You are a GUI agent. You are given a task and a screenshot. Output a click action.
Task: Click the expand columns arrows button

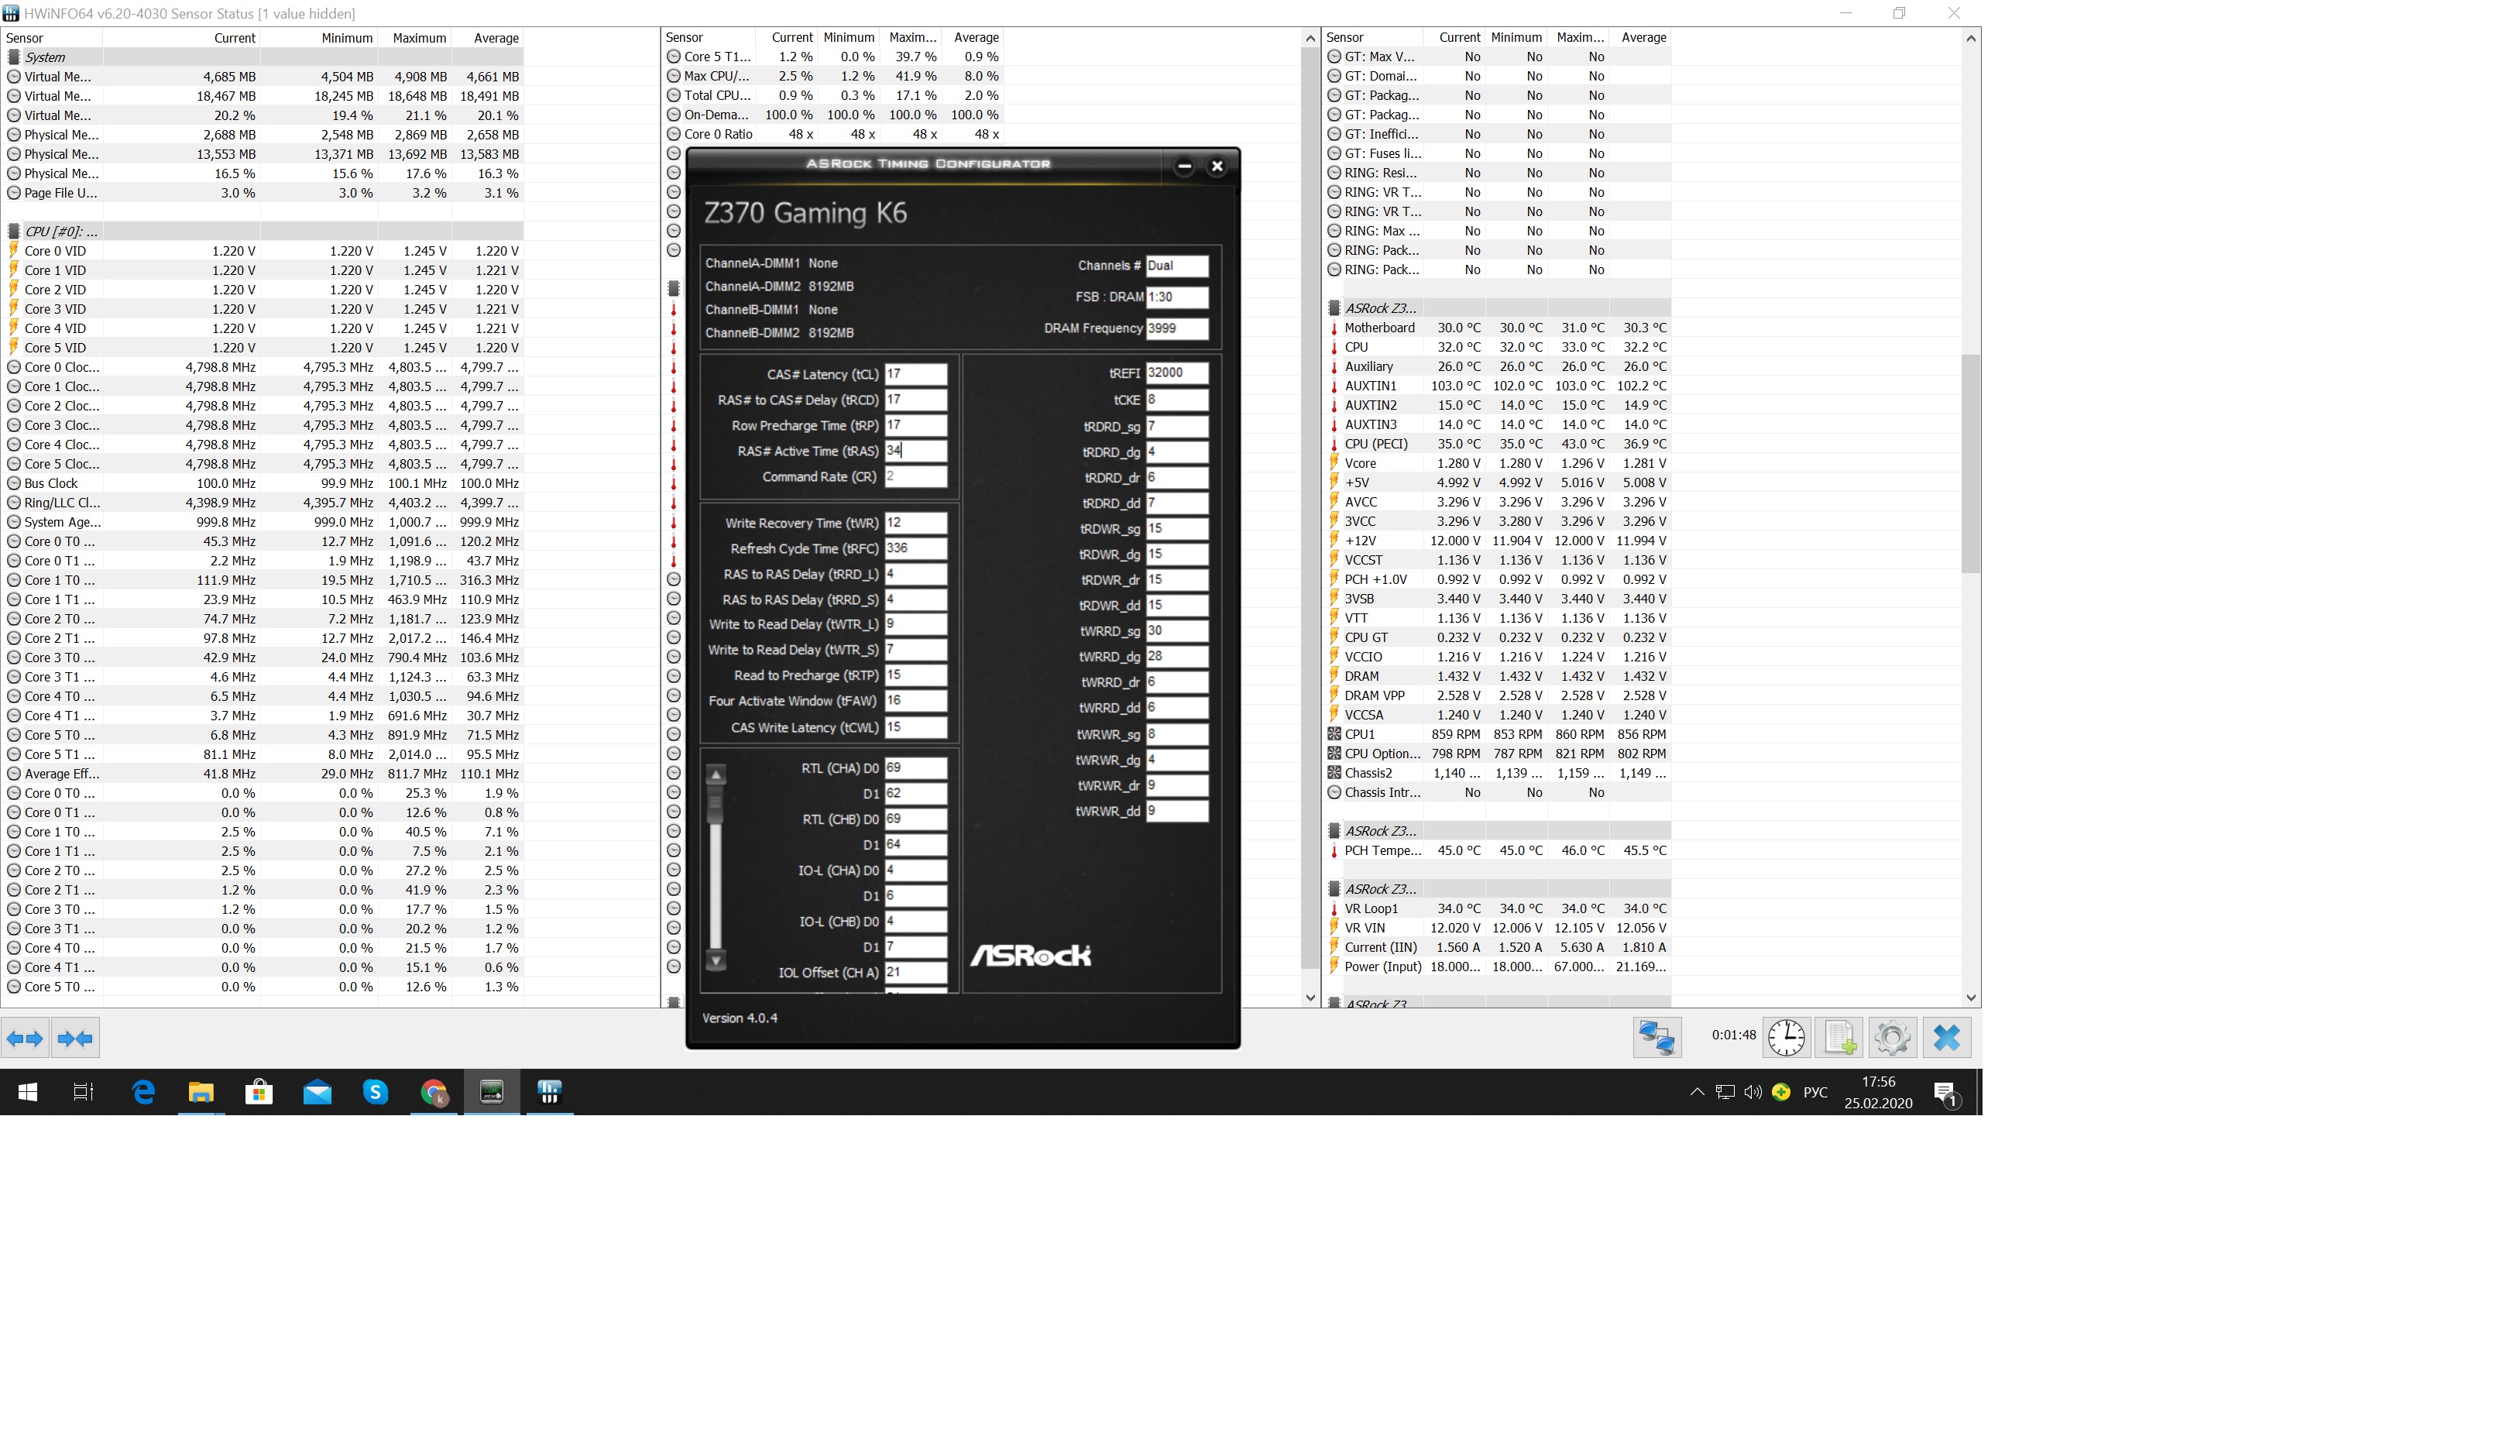(25, 1038)
